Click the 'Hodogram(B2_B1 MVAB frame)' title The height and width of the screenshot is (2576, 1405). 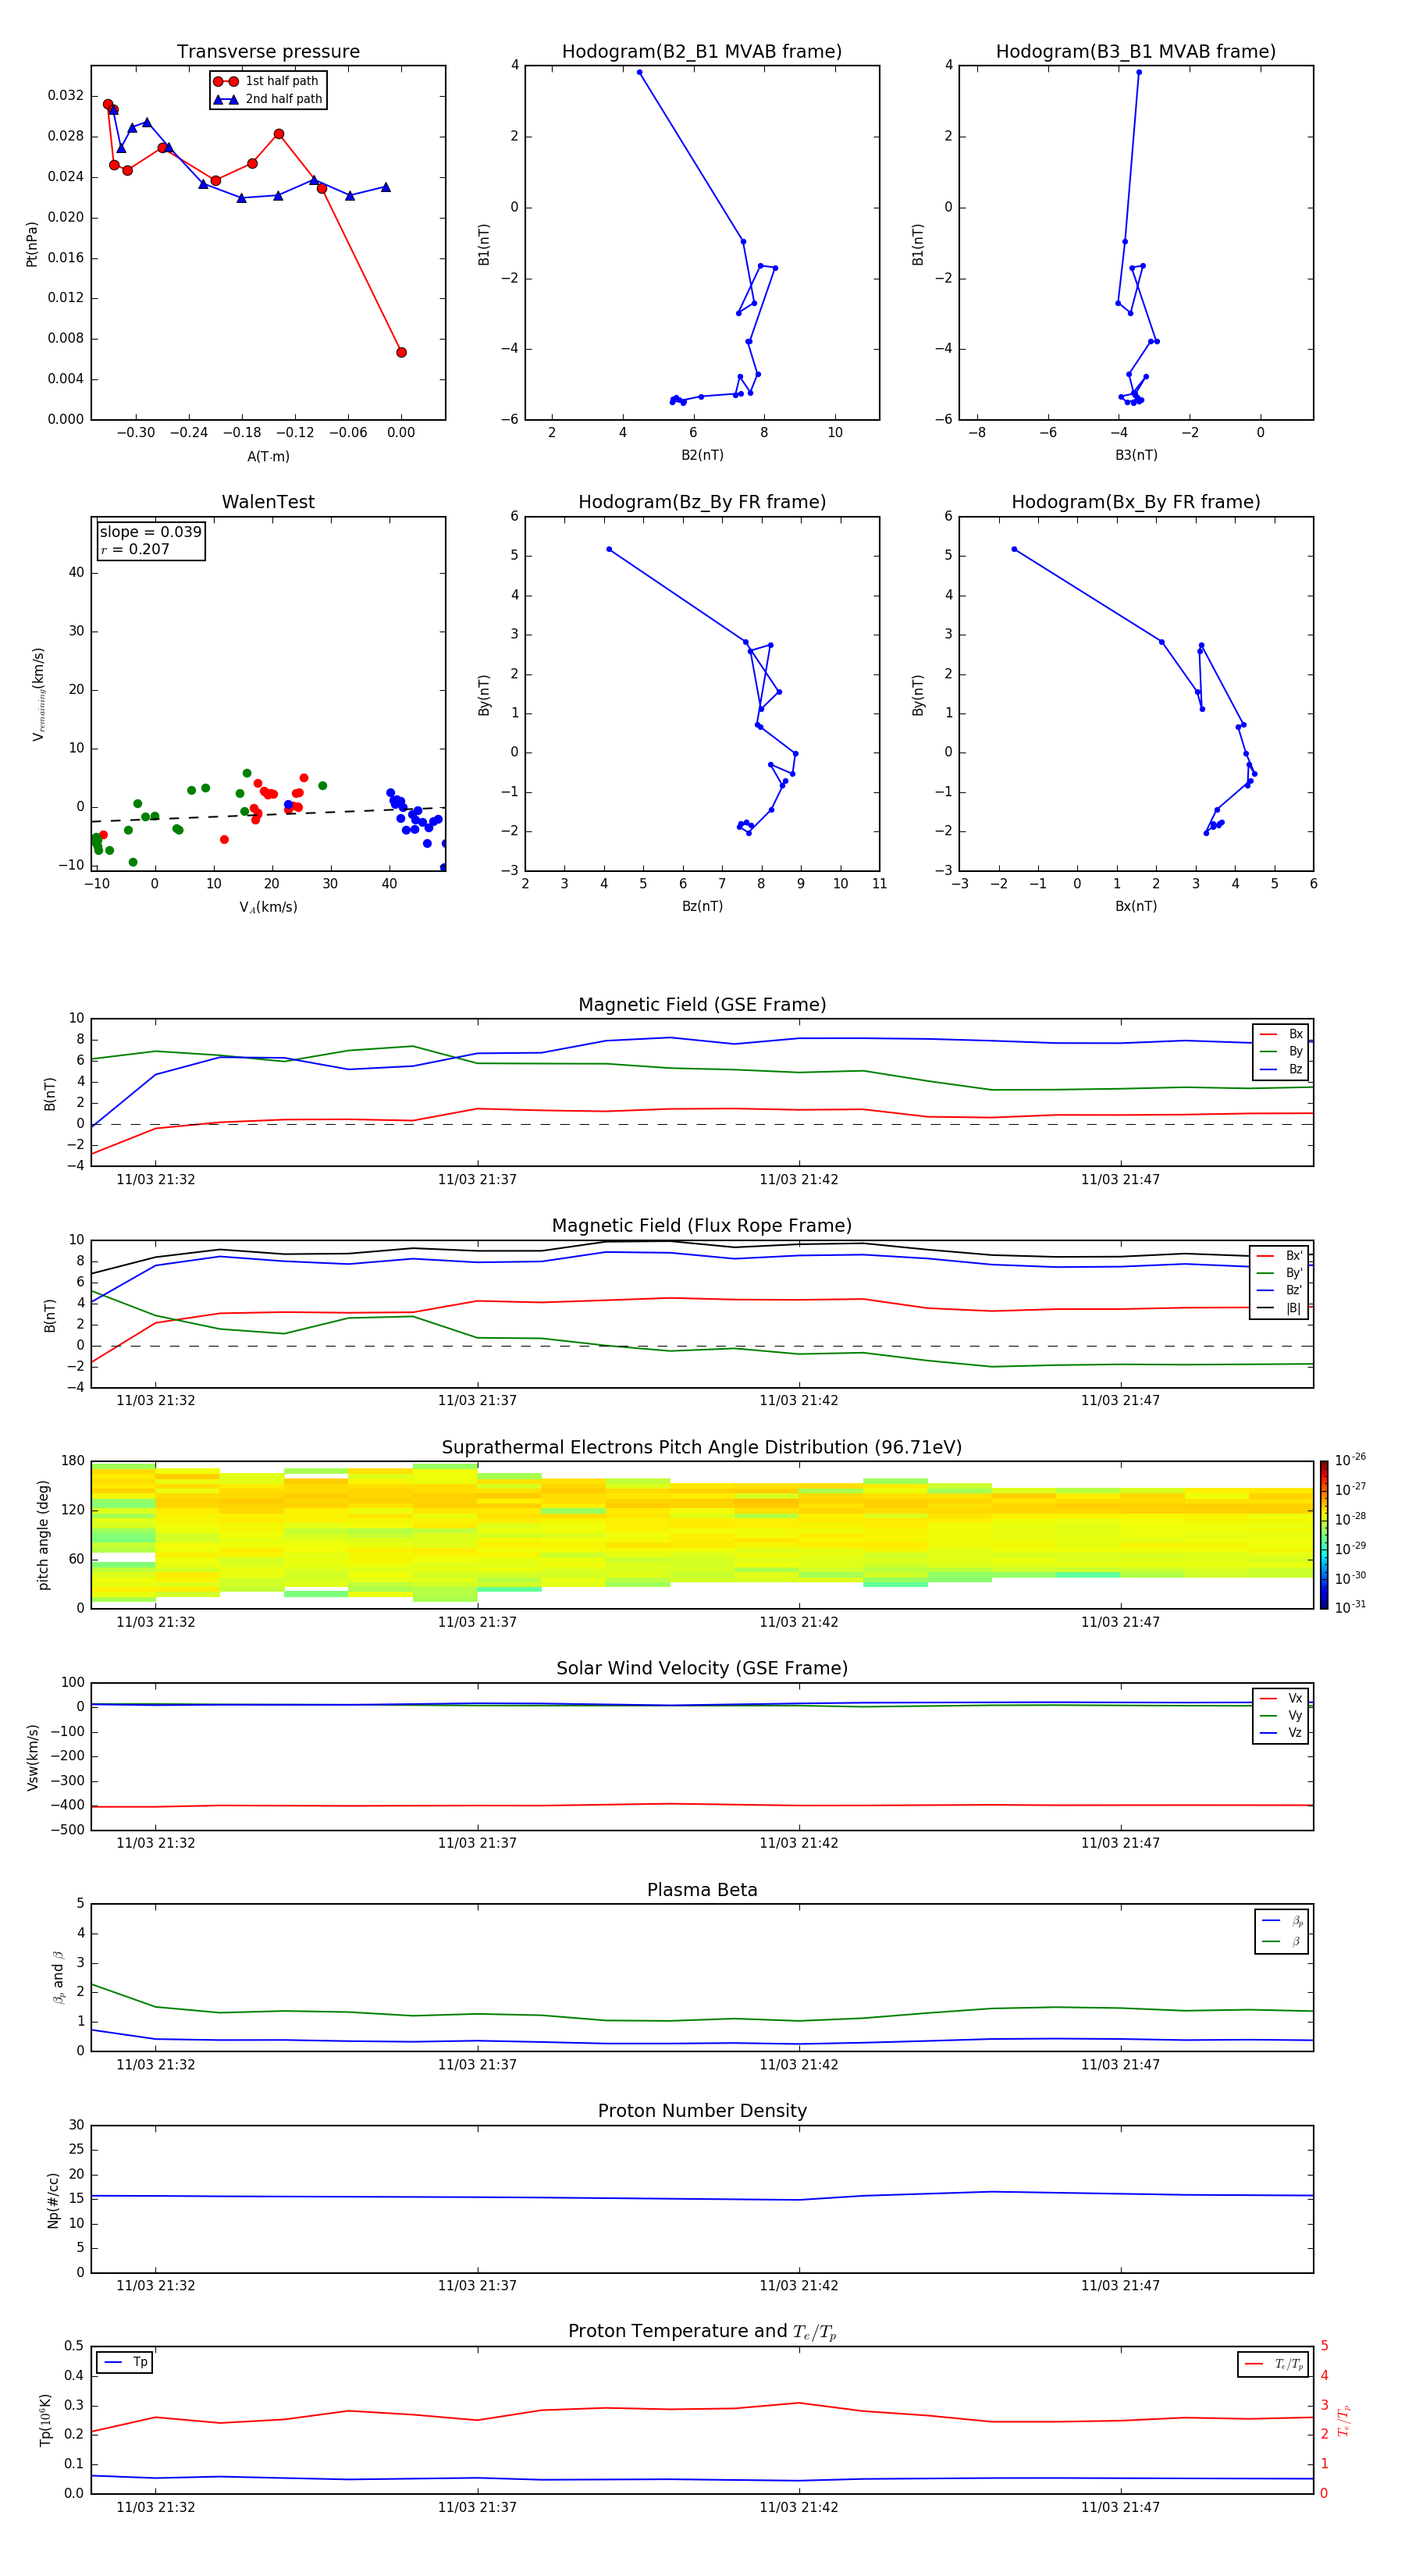pyautogui.click(x=702, y=51)
